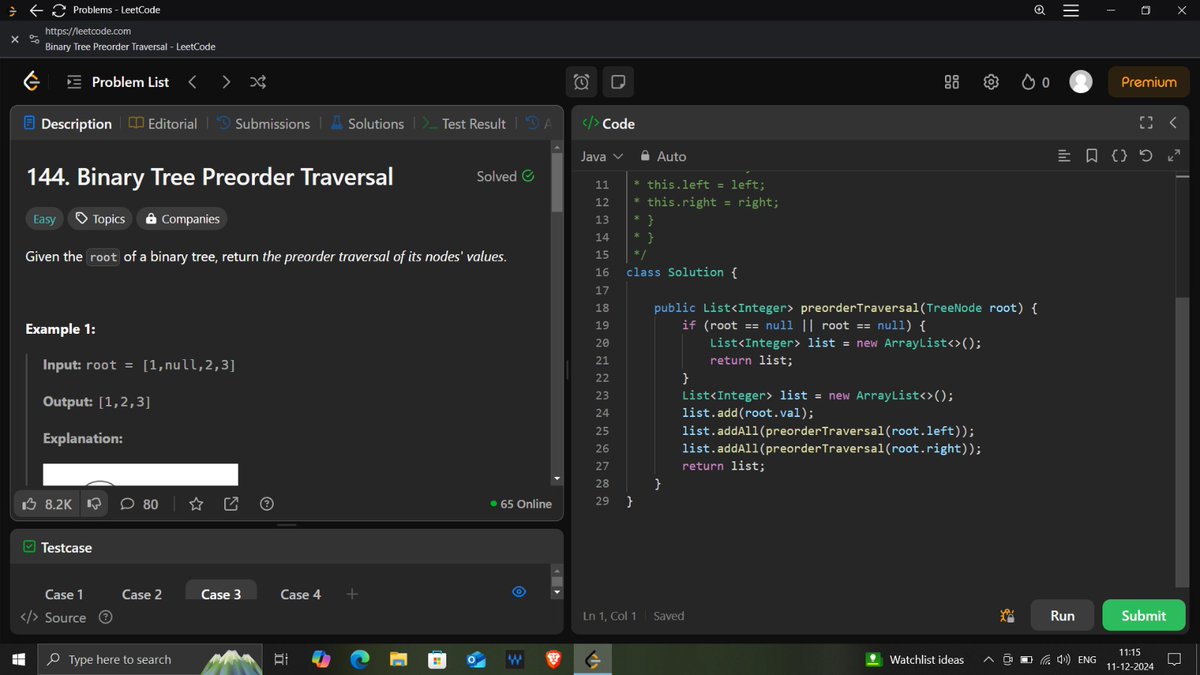This screenshot has height=675, width=1200.
Task: Open the notes icon beside timer
Action: coord(617,82)
